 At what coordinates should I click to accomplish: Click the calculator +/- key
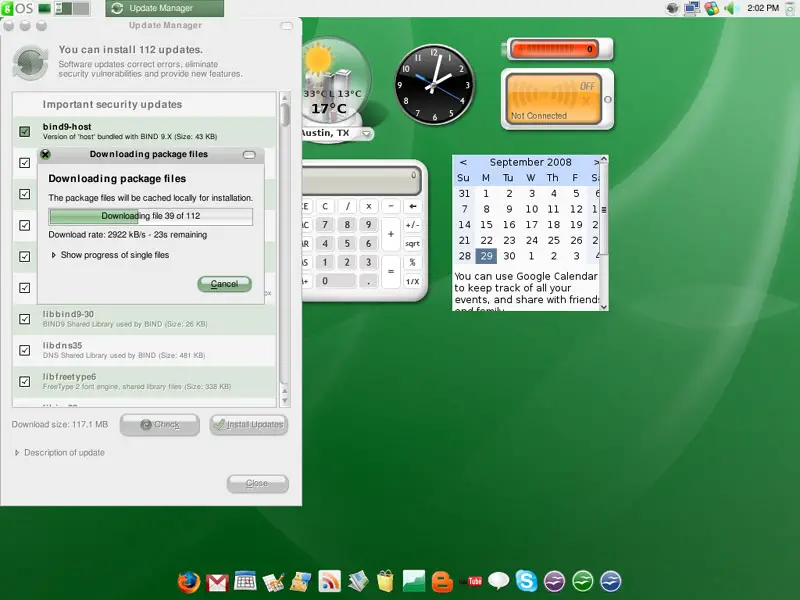coord(413,224)
